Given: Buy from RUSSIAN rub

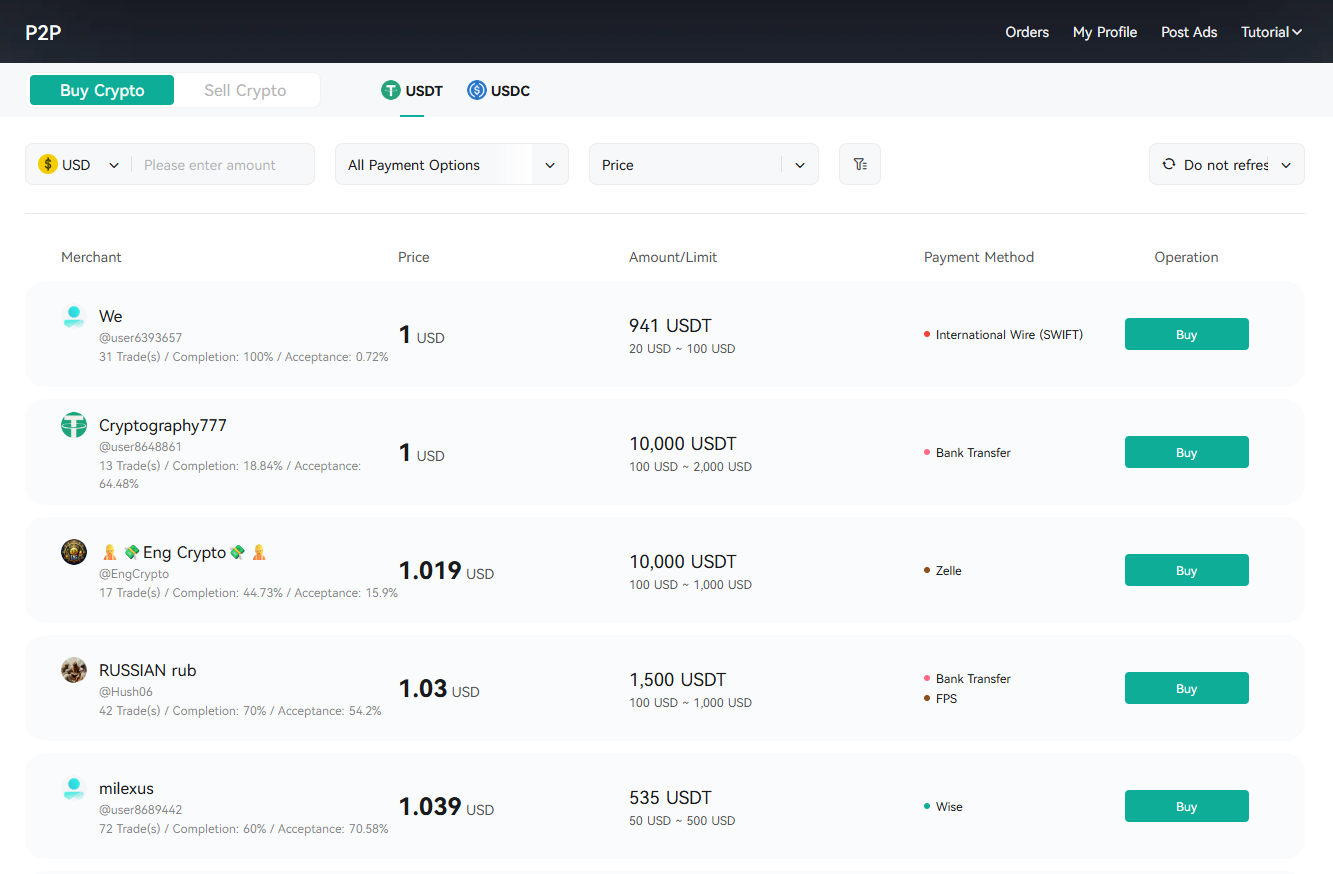Looking at the screenshot, I should coord(1187,688).
